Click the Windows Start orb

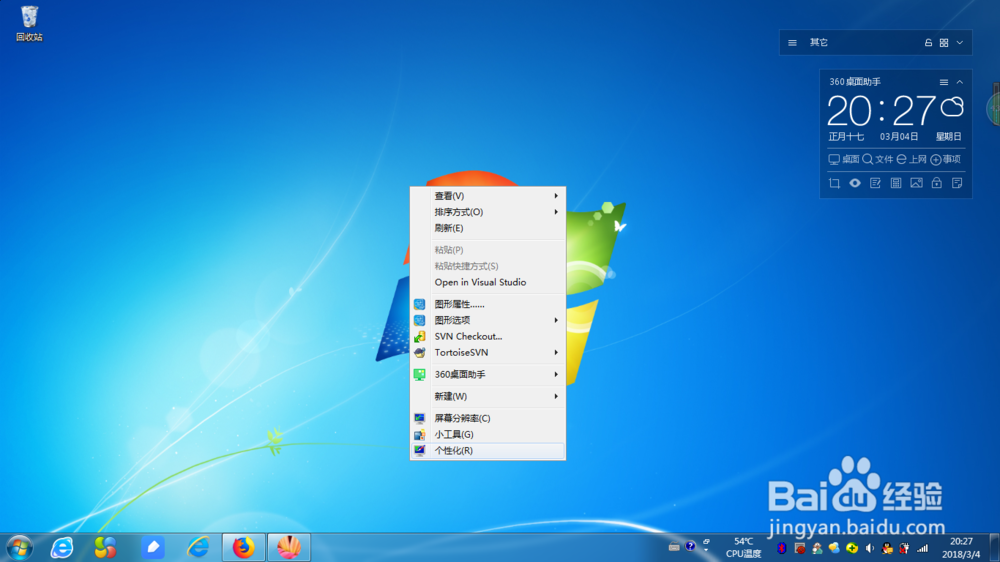point(20,547)
